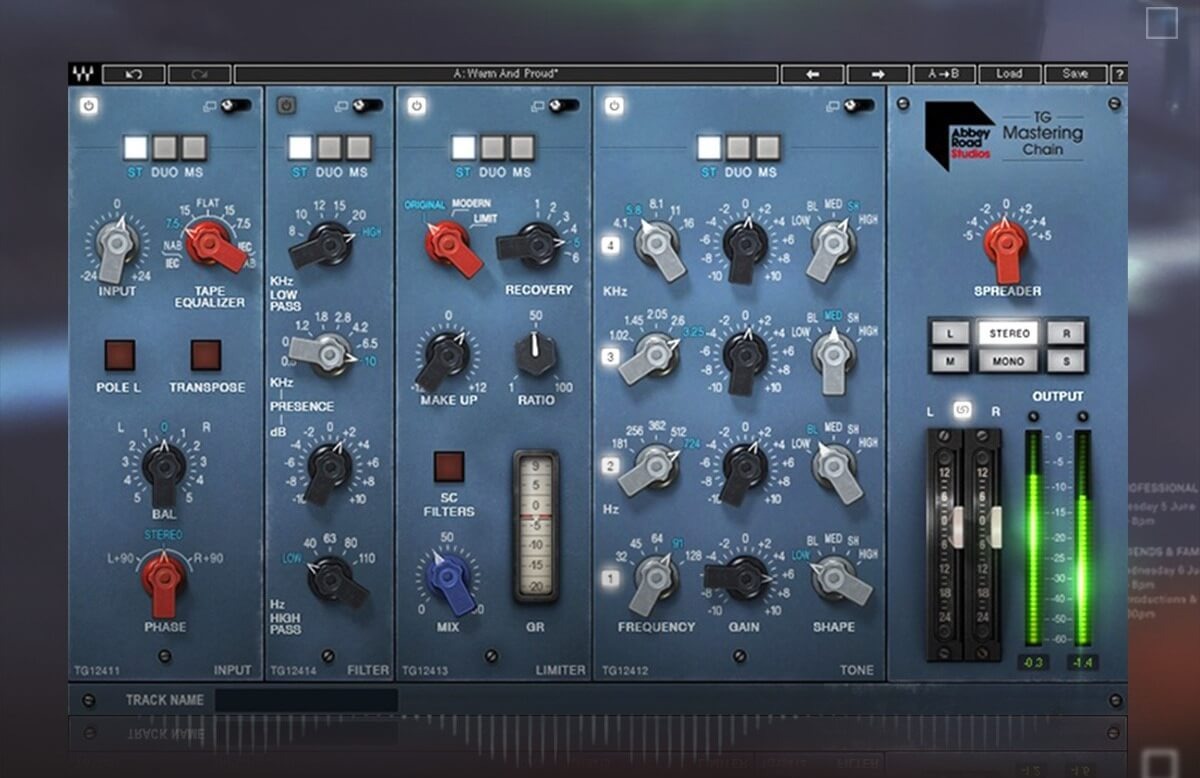This screenshot has height=778, width=1200.
Task: Select MS mode in the Limiter module
Action: coord(521,148)
